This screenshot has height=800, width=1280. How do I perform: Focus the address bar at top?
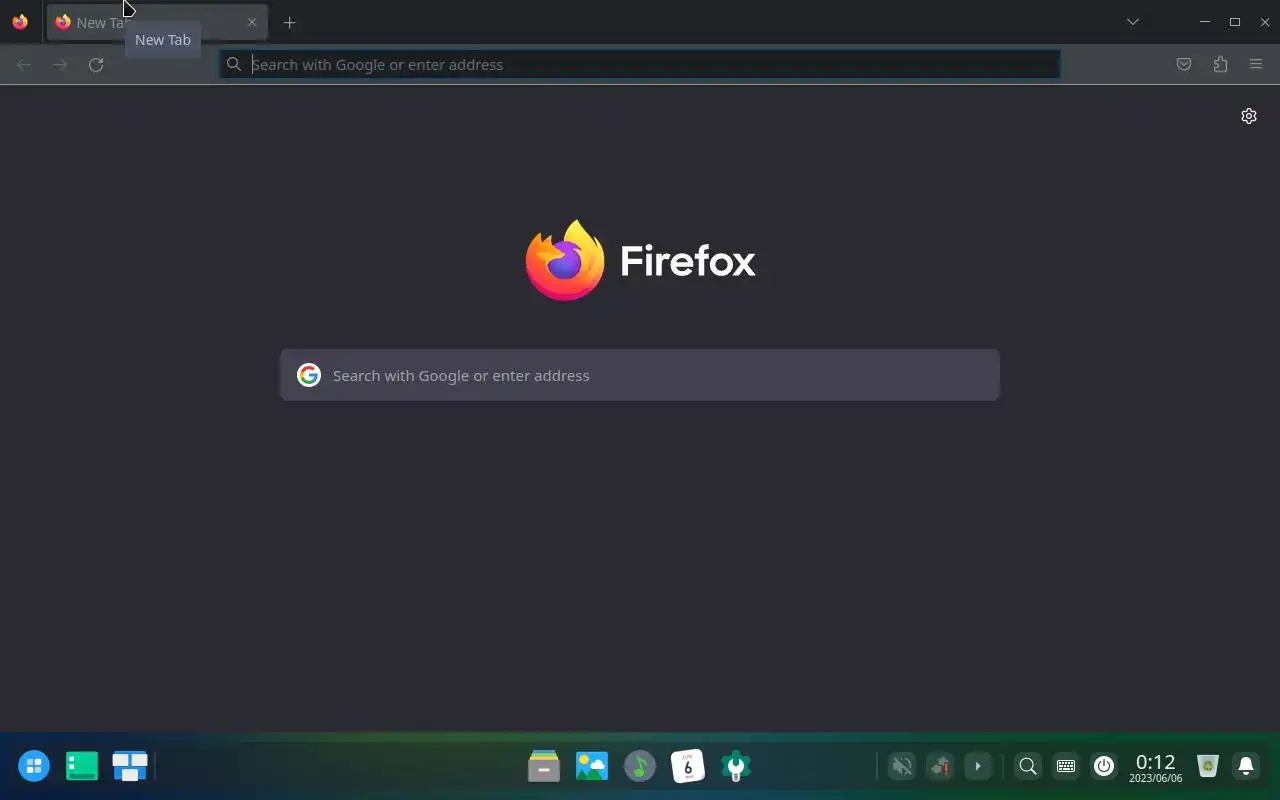(640, 64)
